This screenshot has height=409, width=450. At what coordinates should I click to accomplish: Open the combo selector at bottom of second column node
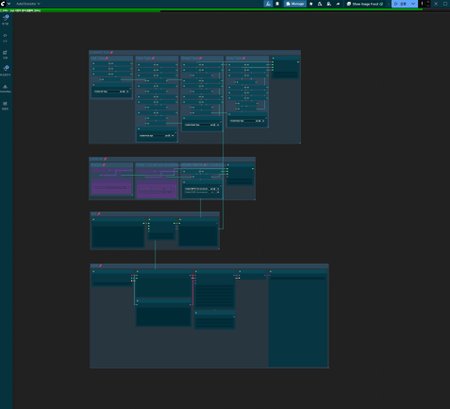click(x=157, y=136)
